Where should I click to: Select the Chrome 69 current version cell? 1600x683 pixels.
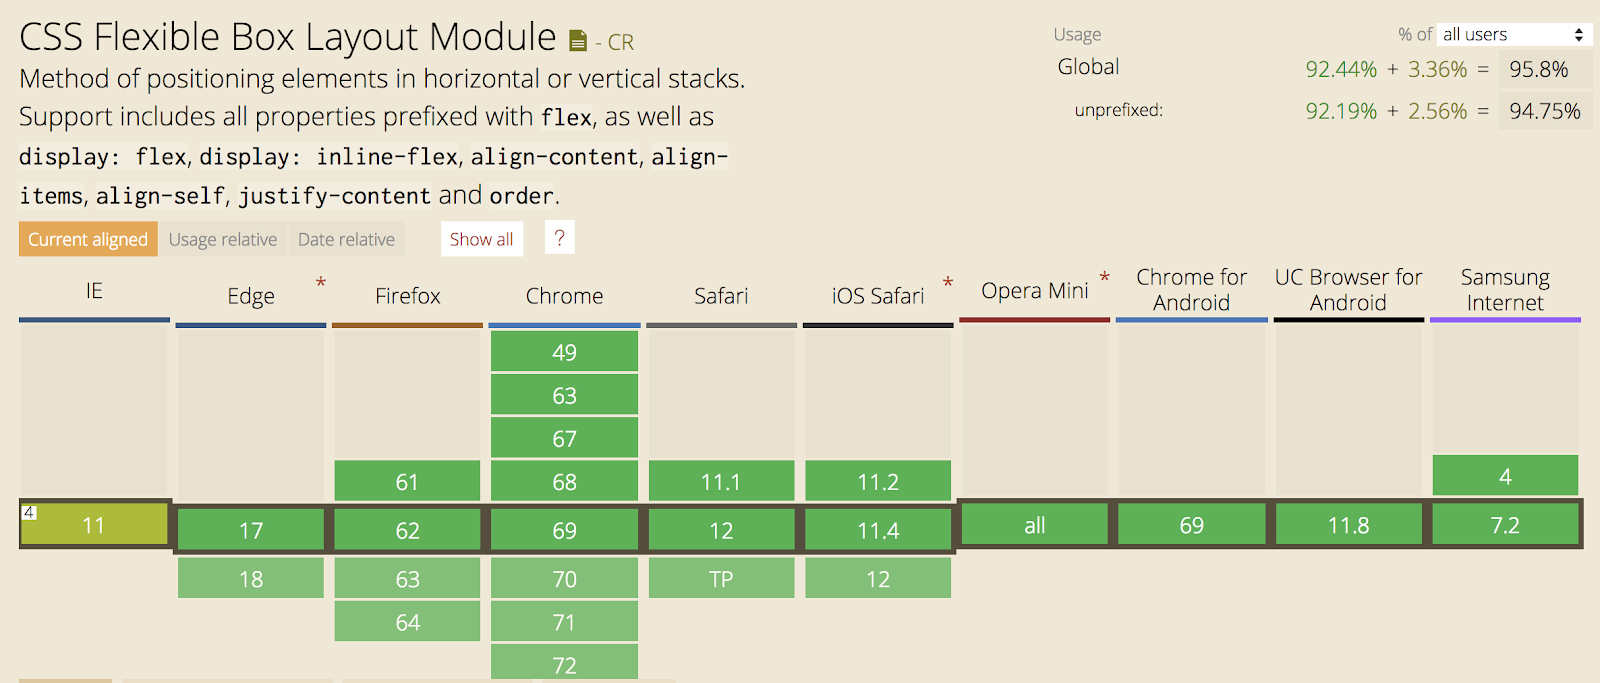564,530
